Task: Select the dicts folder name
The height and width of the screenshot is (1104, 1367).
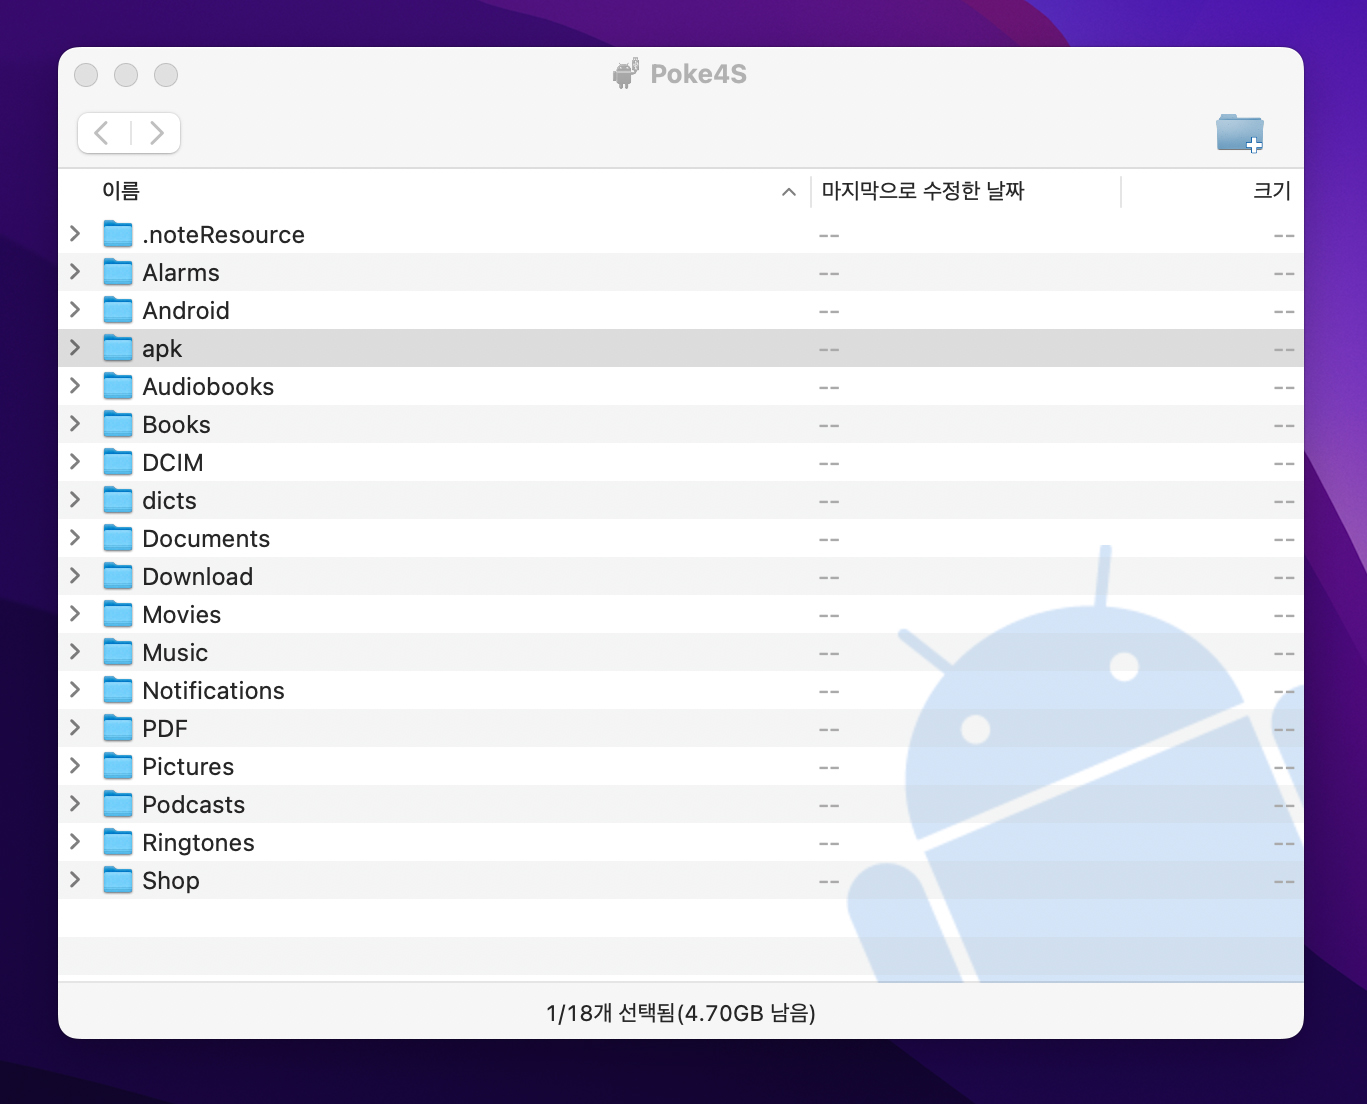Action: 169,501
